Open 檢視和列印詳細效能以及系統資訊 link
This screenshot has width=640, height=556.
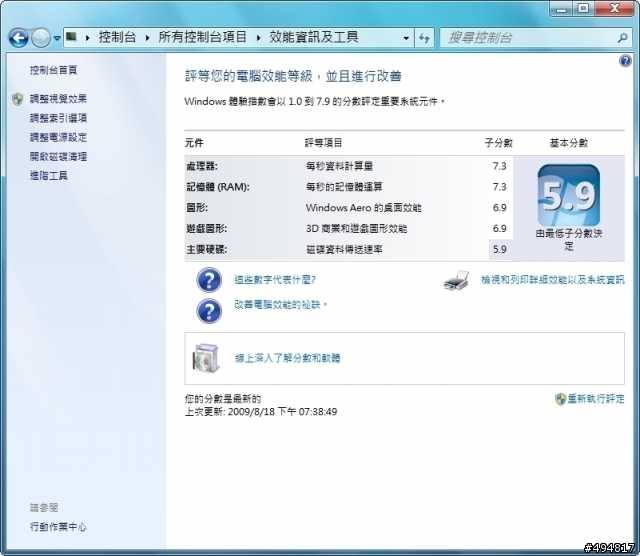(x=552, y=281)
